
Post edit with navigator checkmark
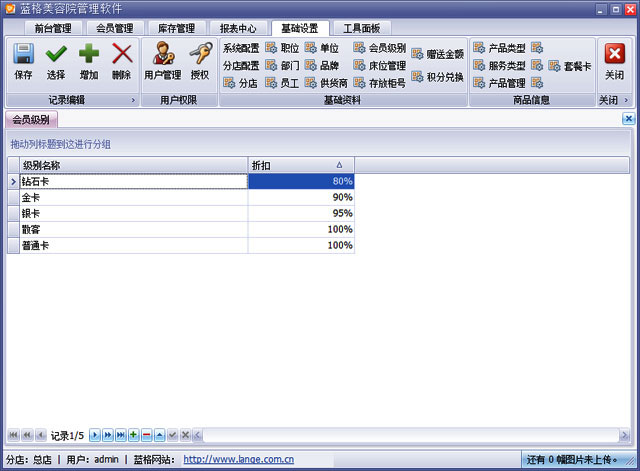(x=173, y=435)
